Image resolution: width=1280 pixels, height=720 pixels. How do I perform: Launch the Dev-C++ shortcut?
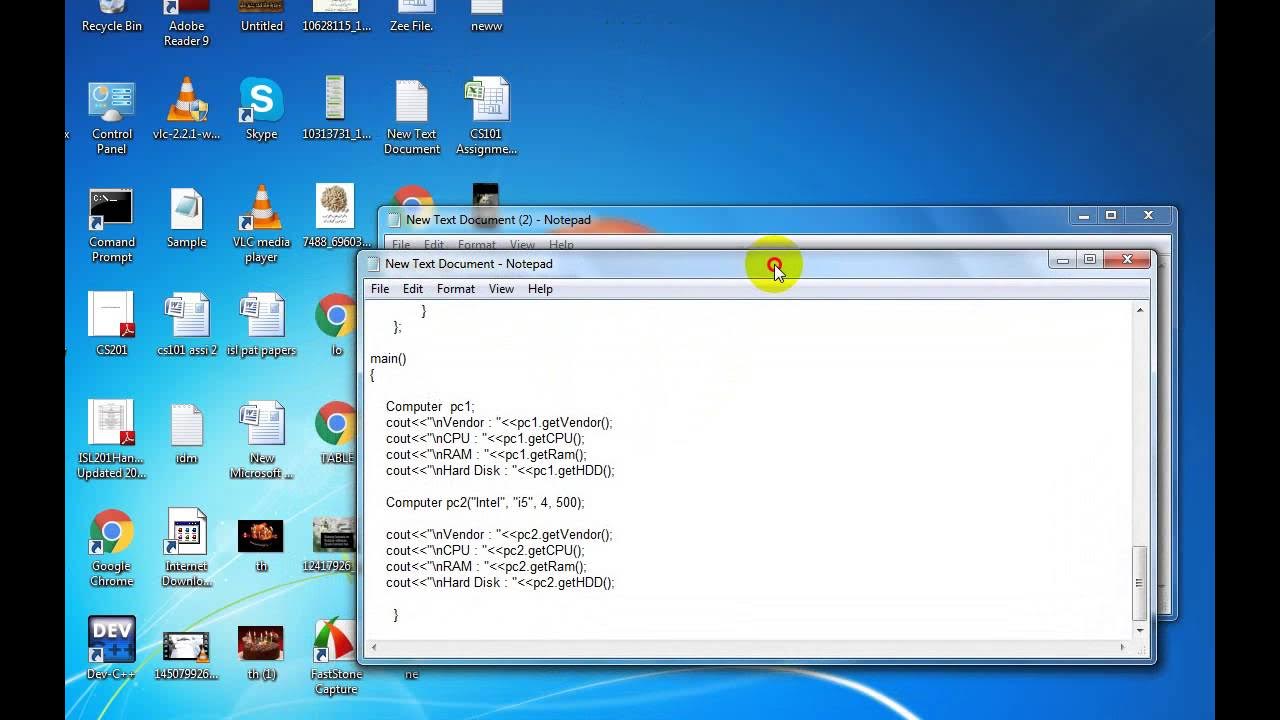pyautogui.click(x=112, y=648)
